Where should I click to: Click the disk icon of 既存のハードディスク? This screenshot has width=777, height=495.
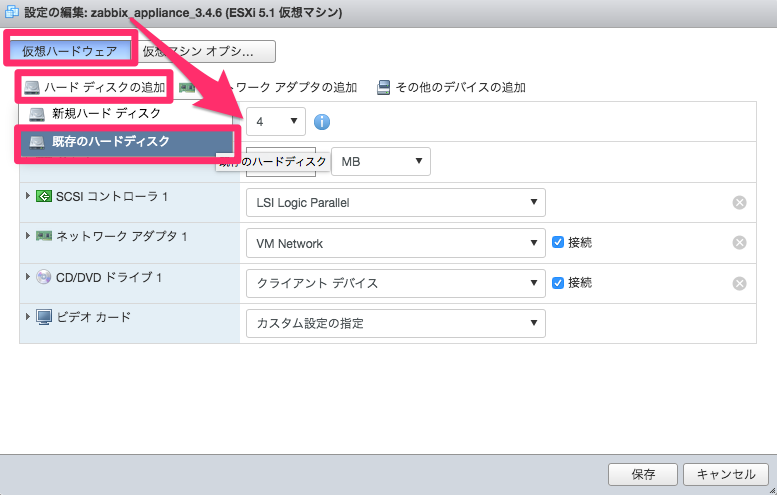pos(37,142)
